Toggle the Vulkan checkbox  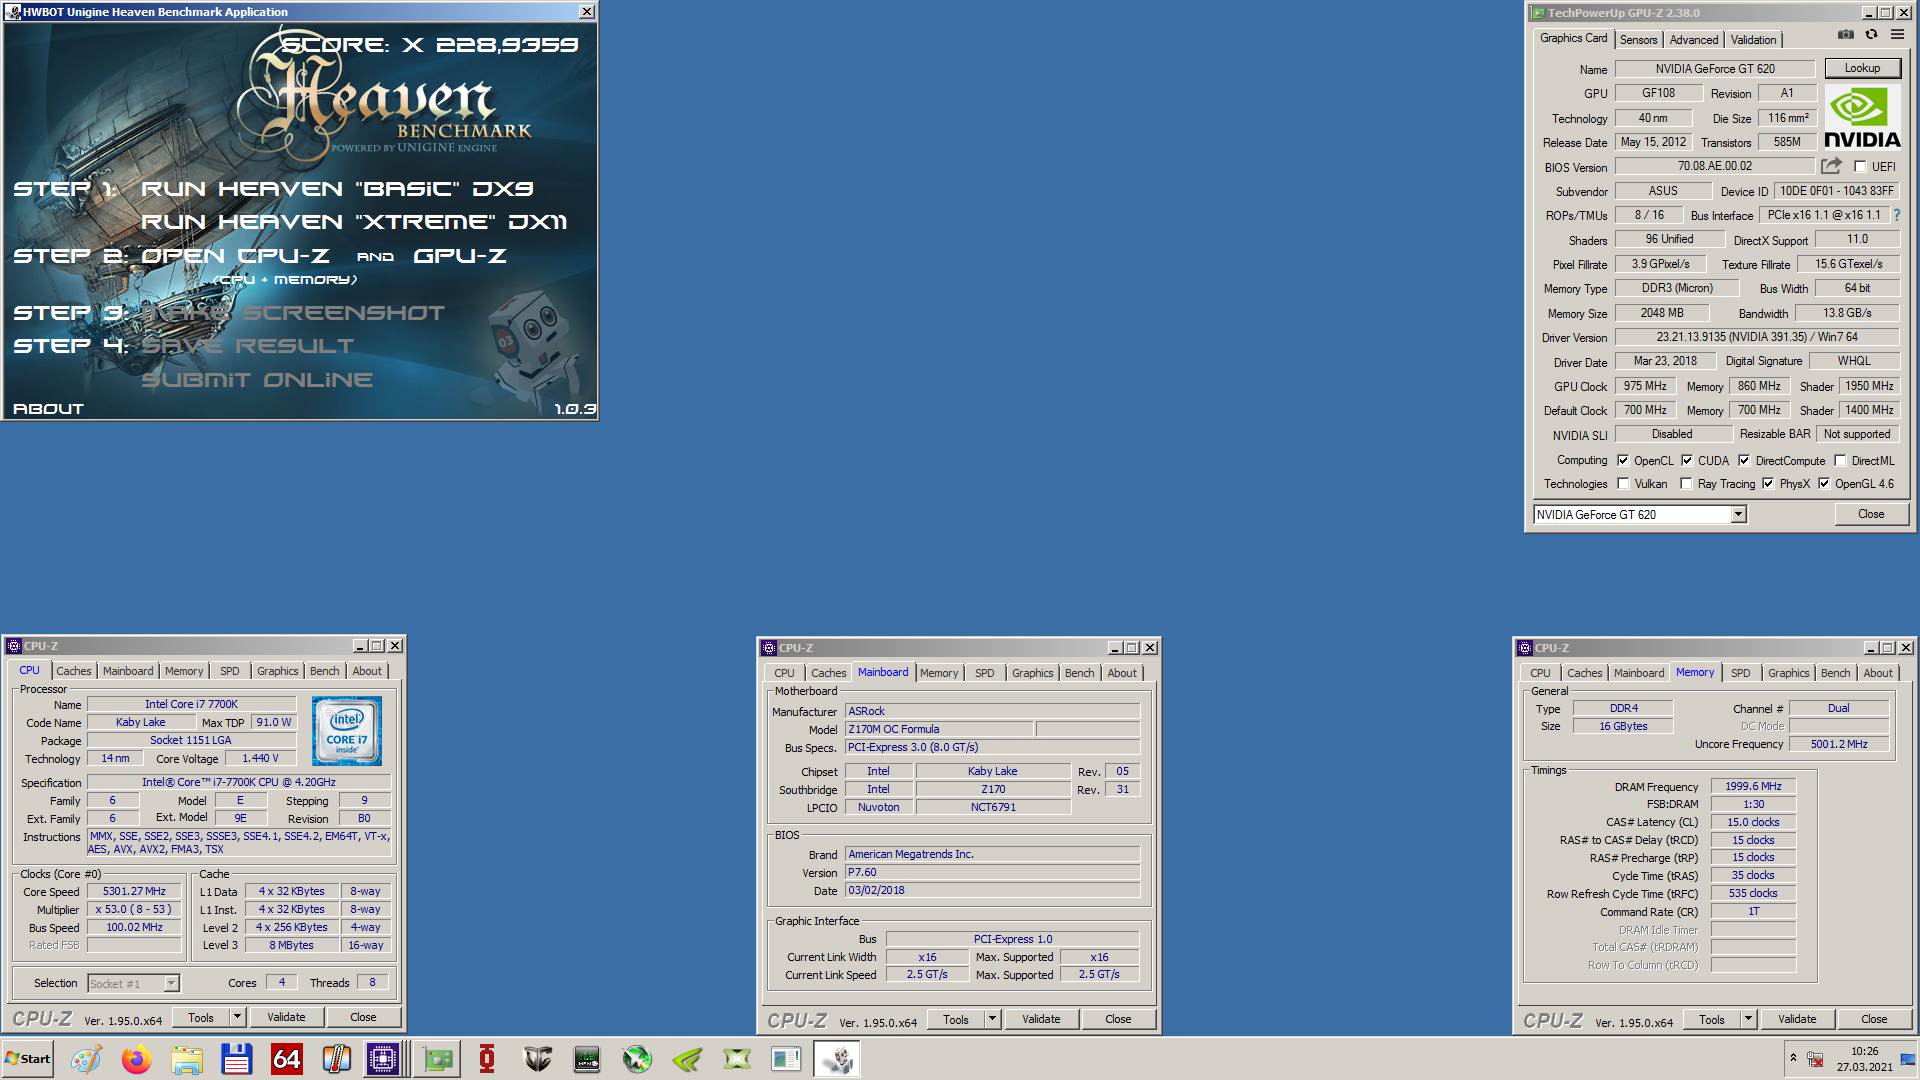1623,484
